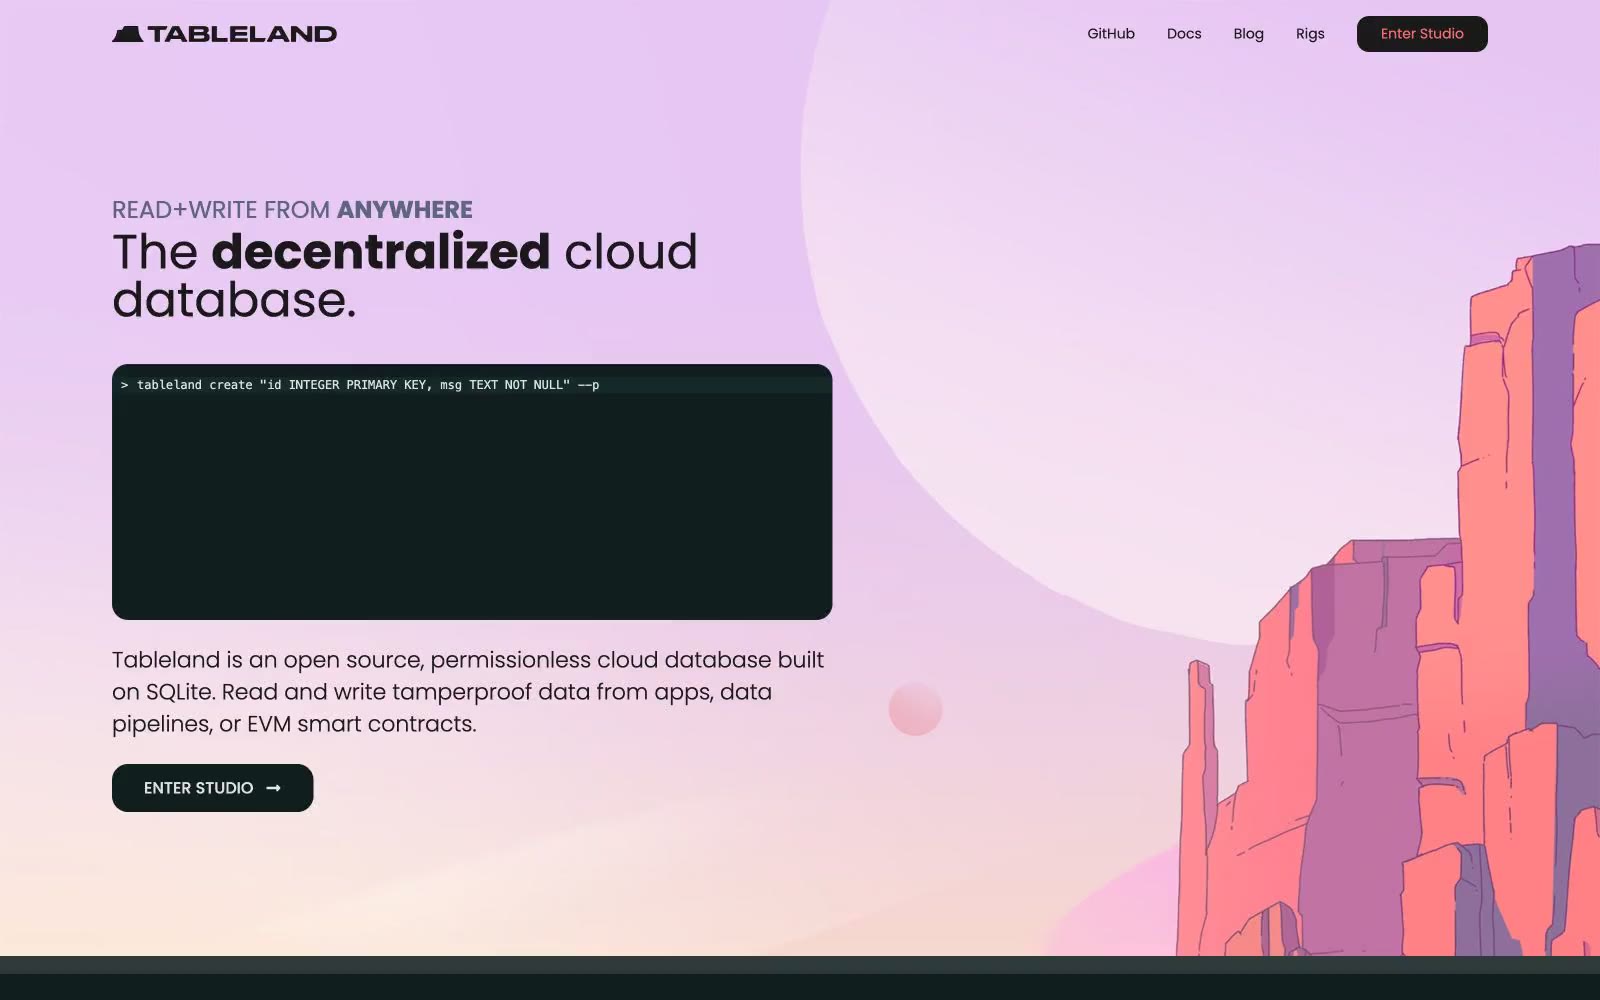Screen dimensions: 1600x1000
Task: Click the TABLELAND wordmark in header
Action: (x=242, y=34)
